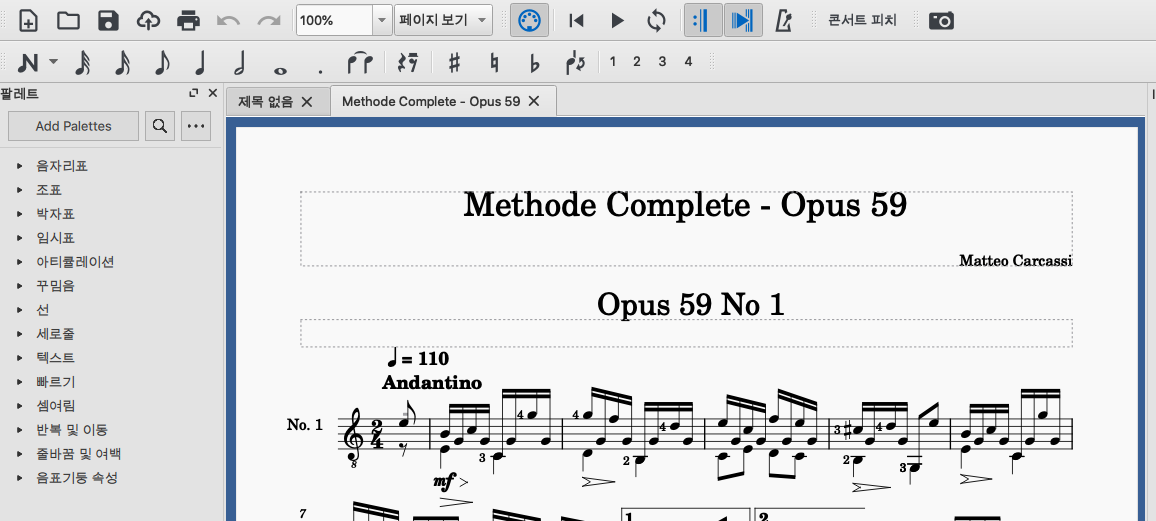Open zoom level dropdown arrow
This screenshot has width=1156, height=521.
pyautogui.click(x=382, y=21)
